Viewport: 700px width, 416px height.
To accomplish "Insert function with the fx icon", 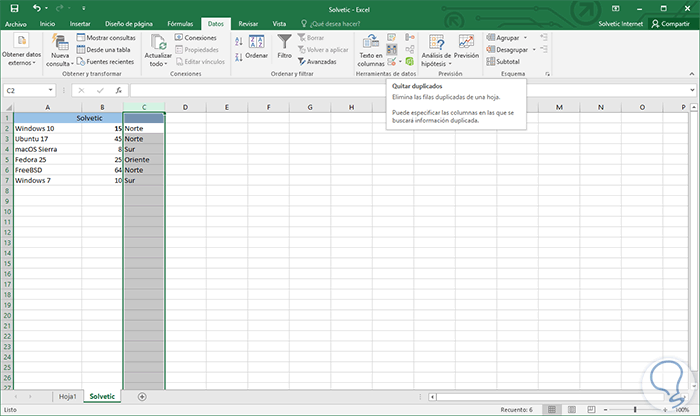I will 119,91.
